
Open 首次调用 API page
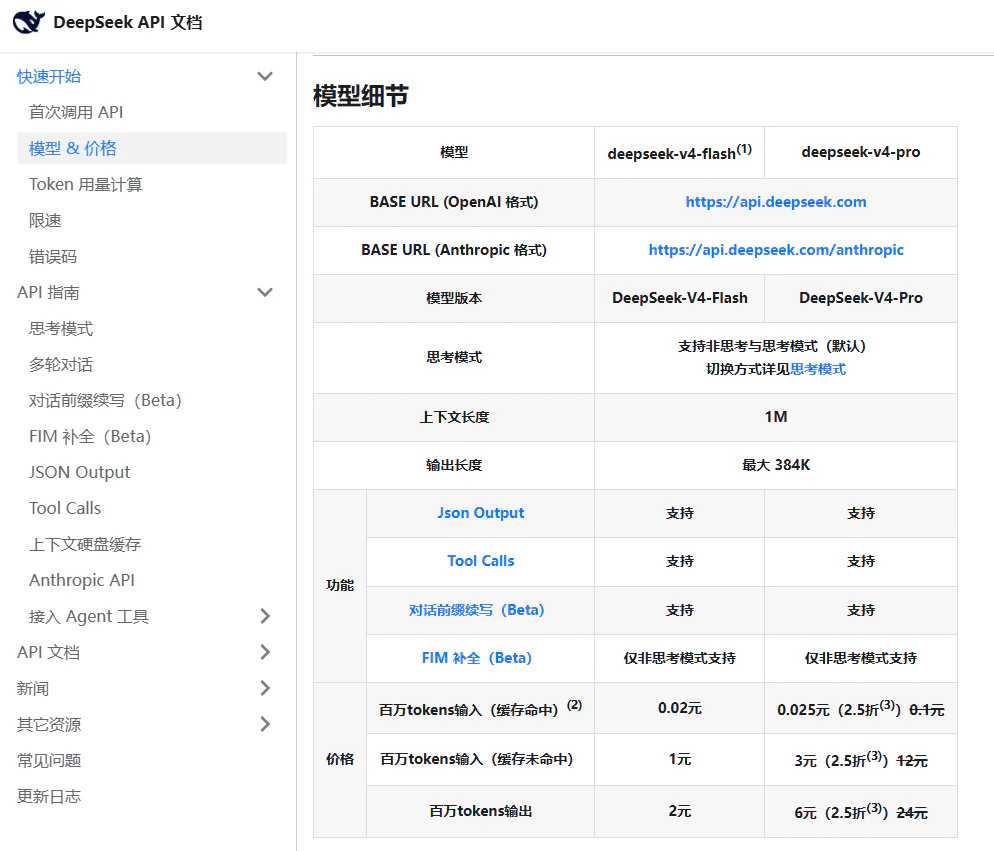pos(76,112)
